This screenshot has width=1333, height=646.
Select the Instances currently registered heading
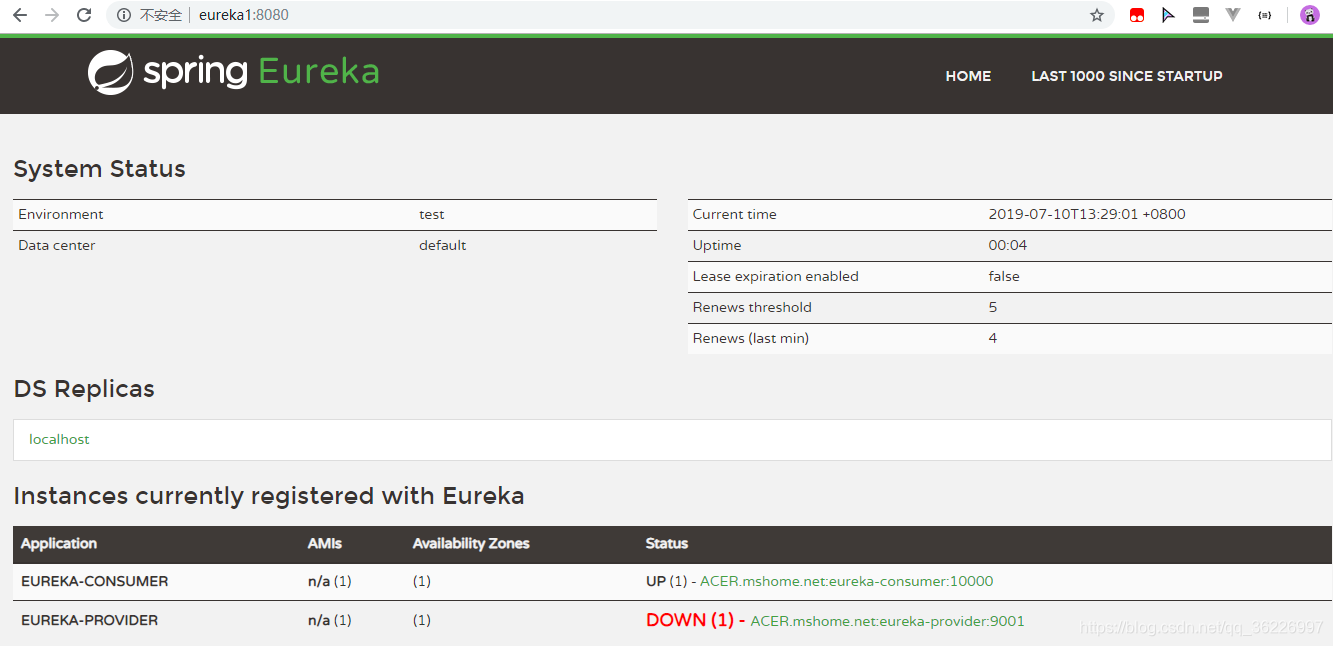(x=269, y=496)
